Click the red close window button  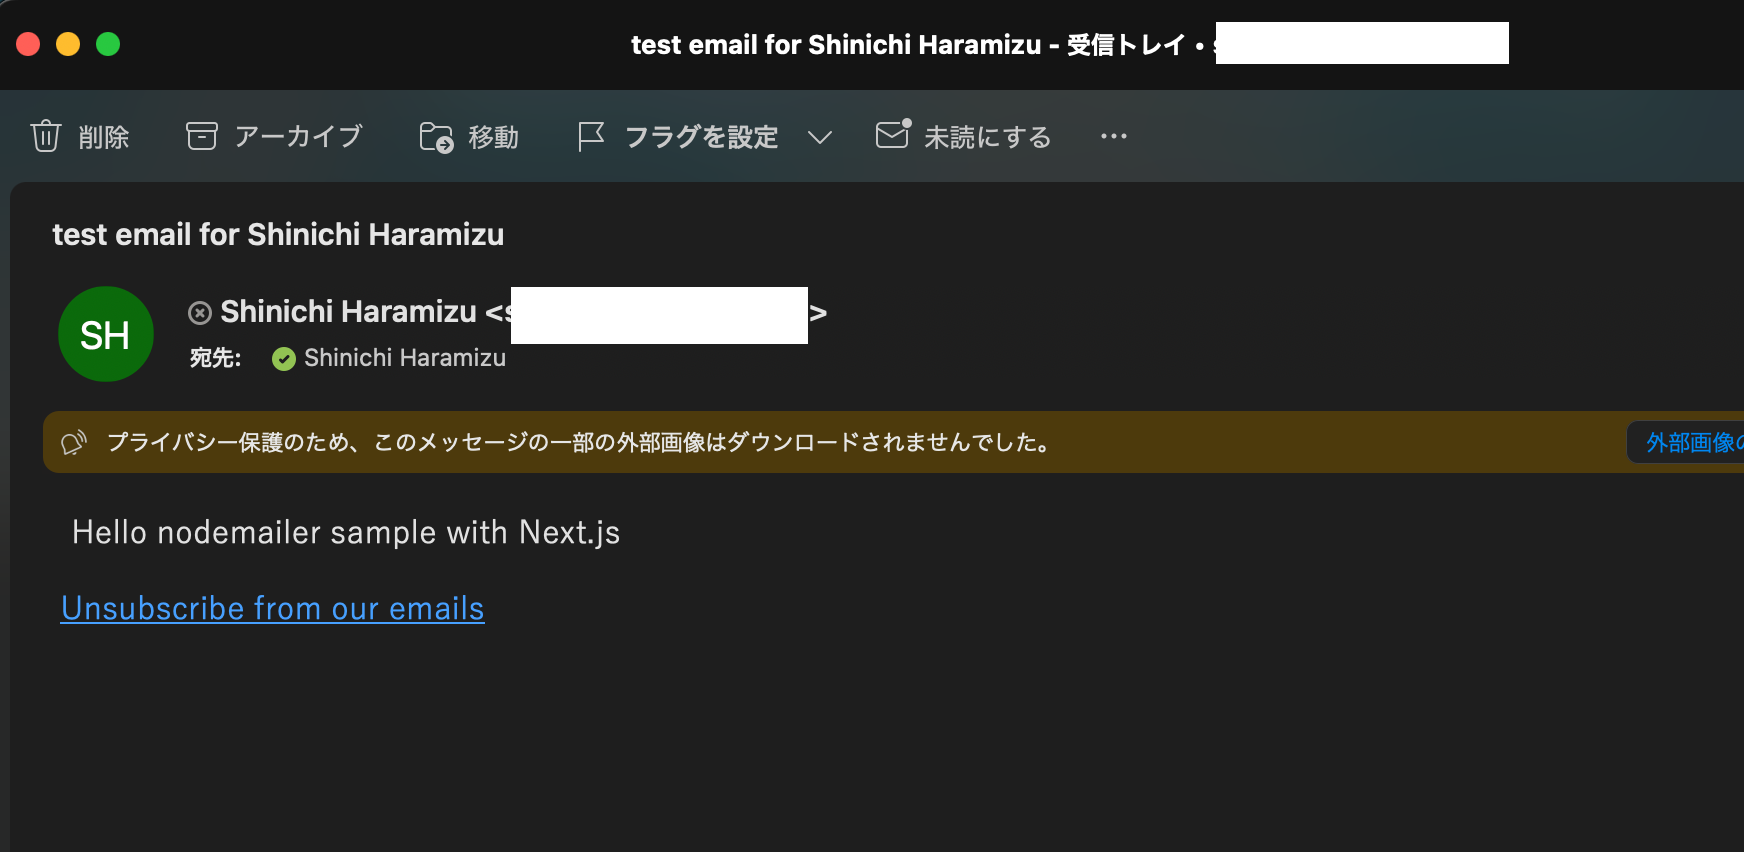(x=28, y=44)
